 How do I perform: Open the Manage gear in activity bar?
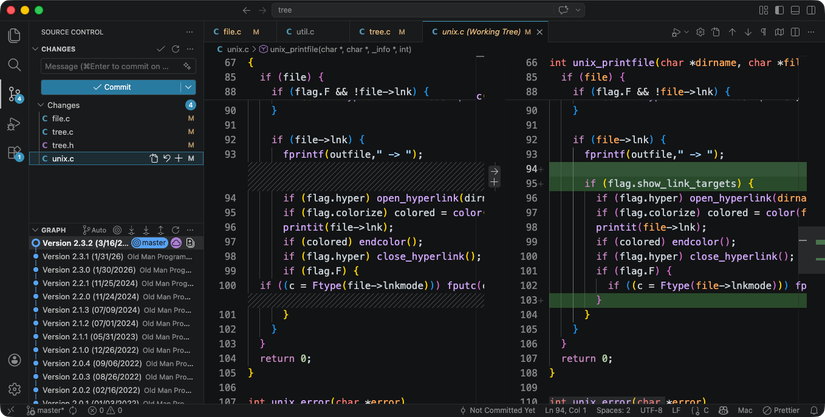click(x=14, y=389)
